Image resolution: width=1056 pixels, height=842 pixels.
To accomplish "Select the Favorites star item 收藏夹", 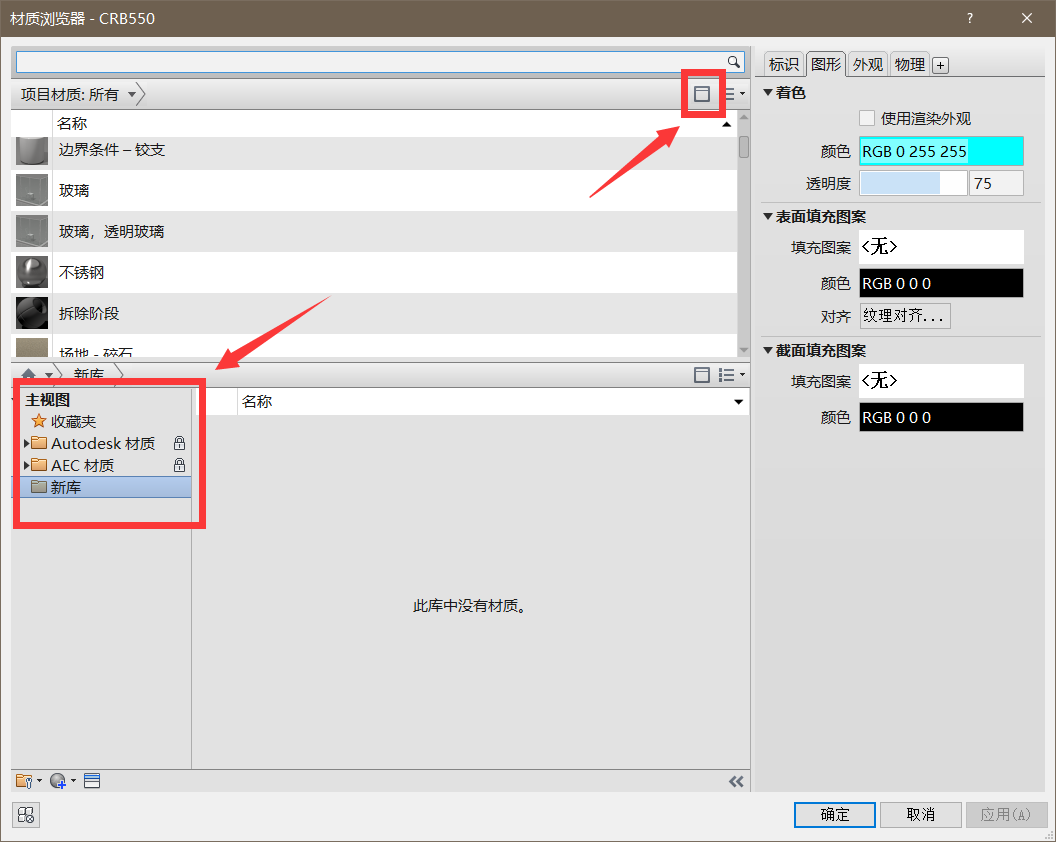I will [x=64, y=422].
